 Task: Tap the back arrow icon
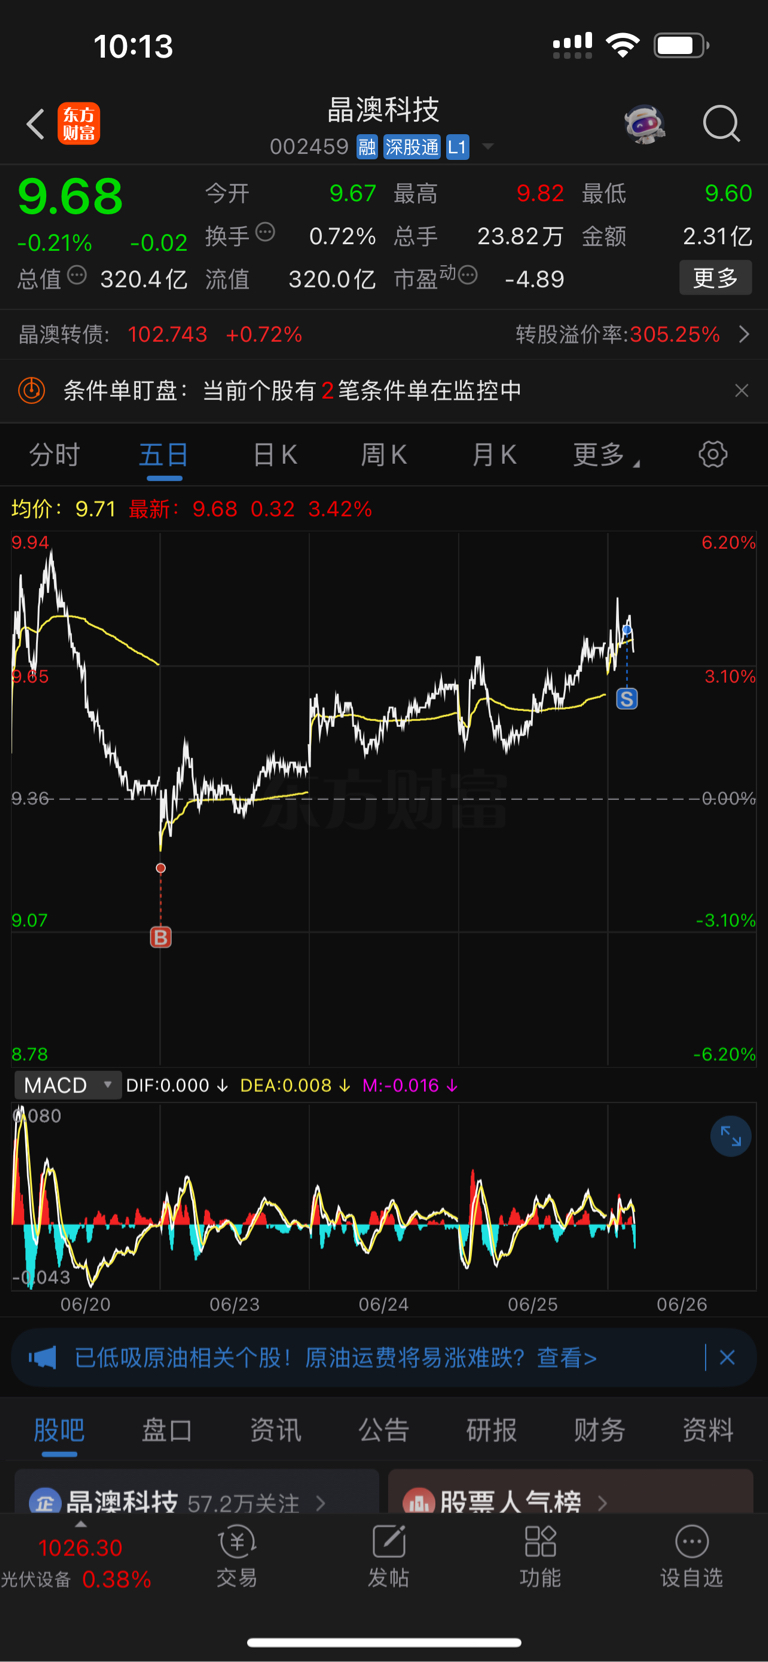coord(36,124)
